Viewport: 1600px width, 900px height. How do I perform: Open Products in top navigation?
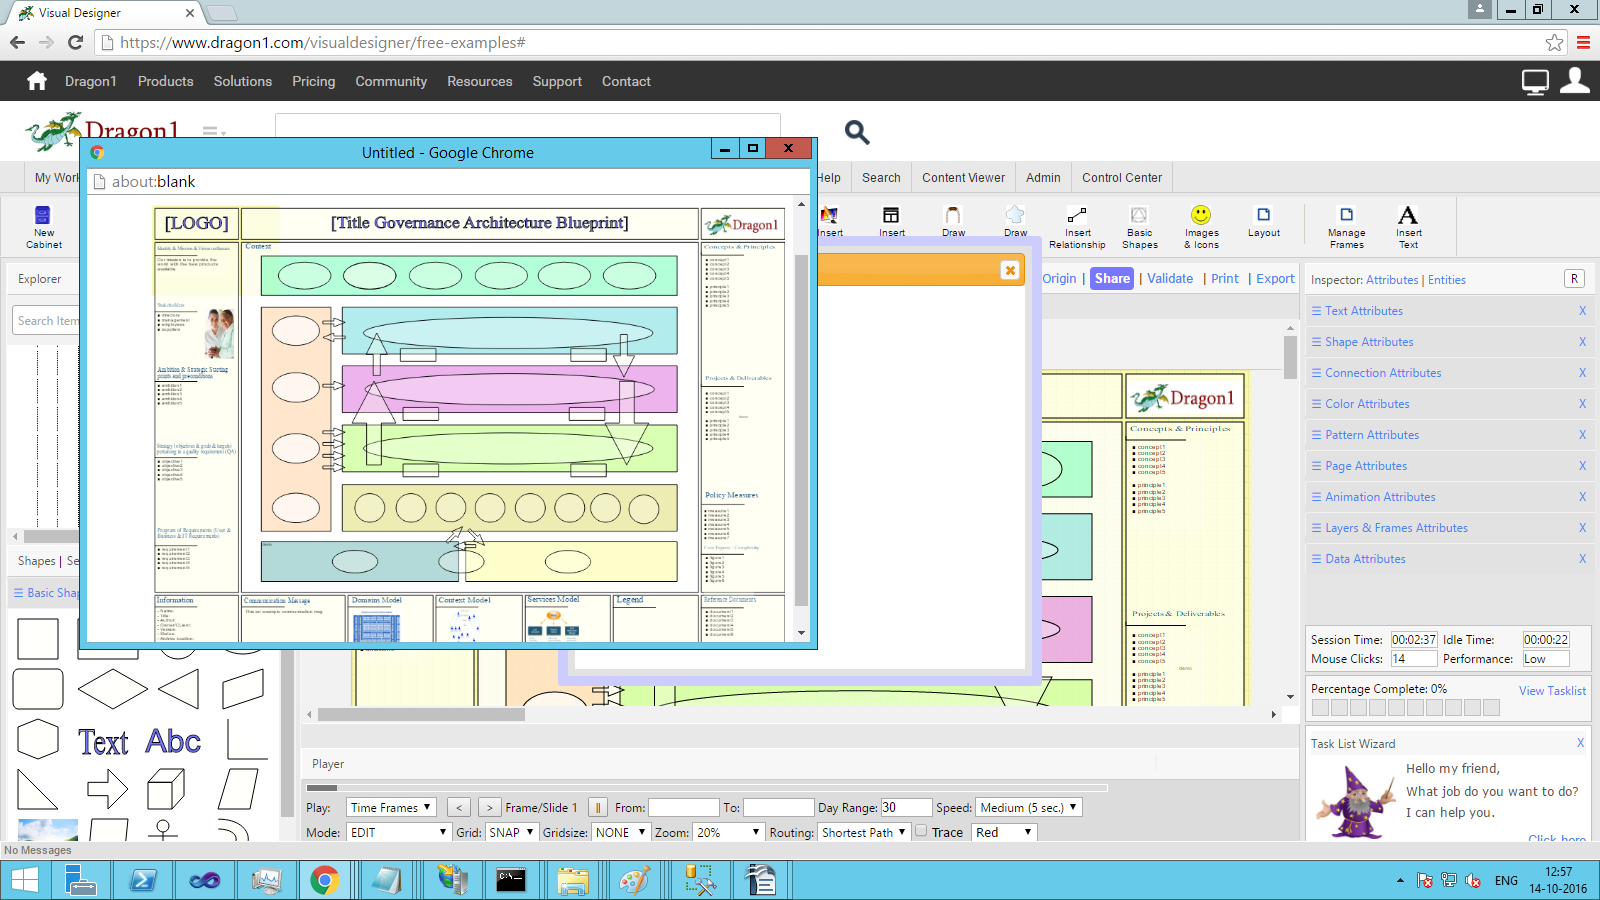click(165, 81)
